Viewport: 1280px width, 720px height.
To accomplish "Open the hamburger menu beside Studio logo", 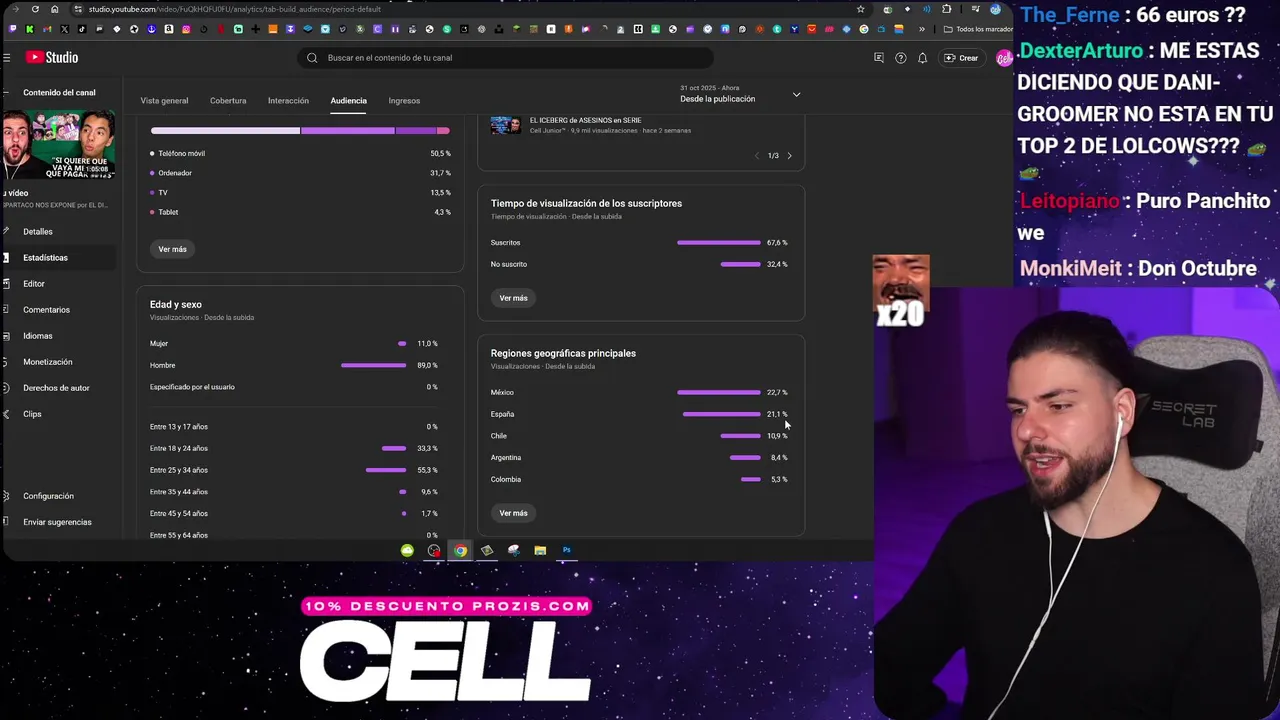I will pos(7,58).
